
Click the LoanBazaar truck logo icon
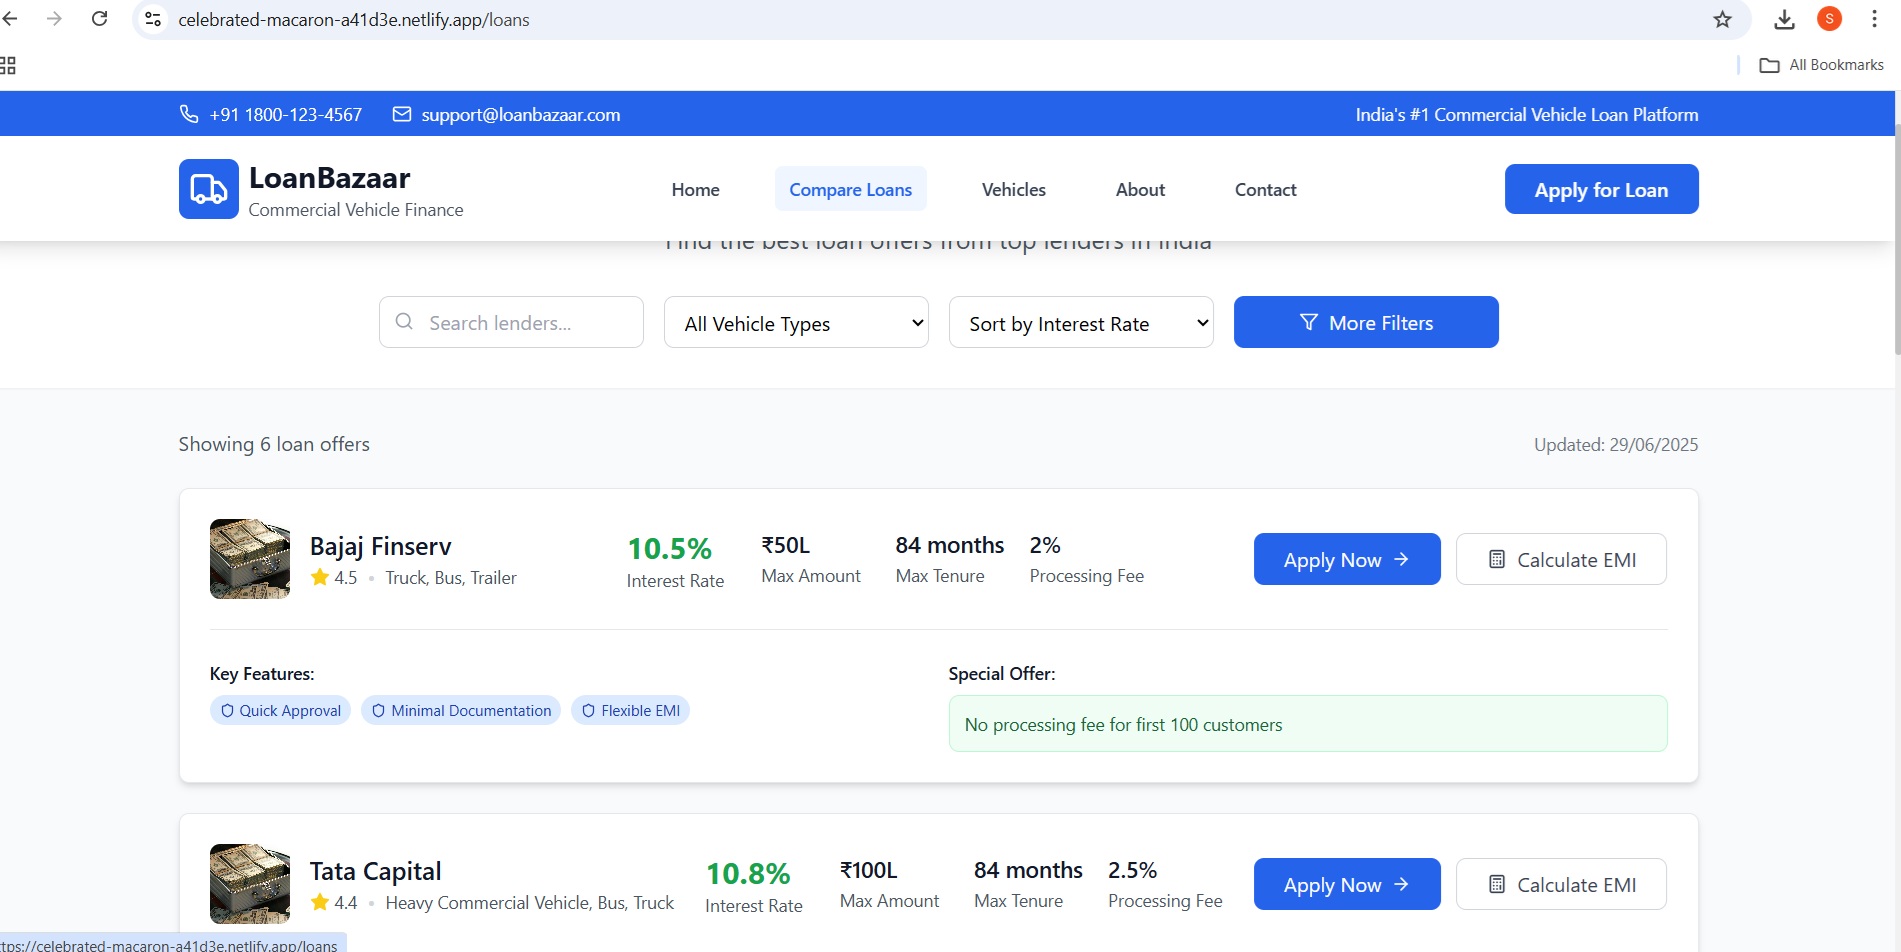pos(208,189)
